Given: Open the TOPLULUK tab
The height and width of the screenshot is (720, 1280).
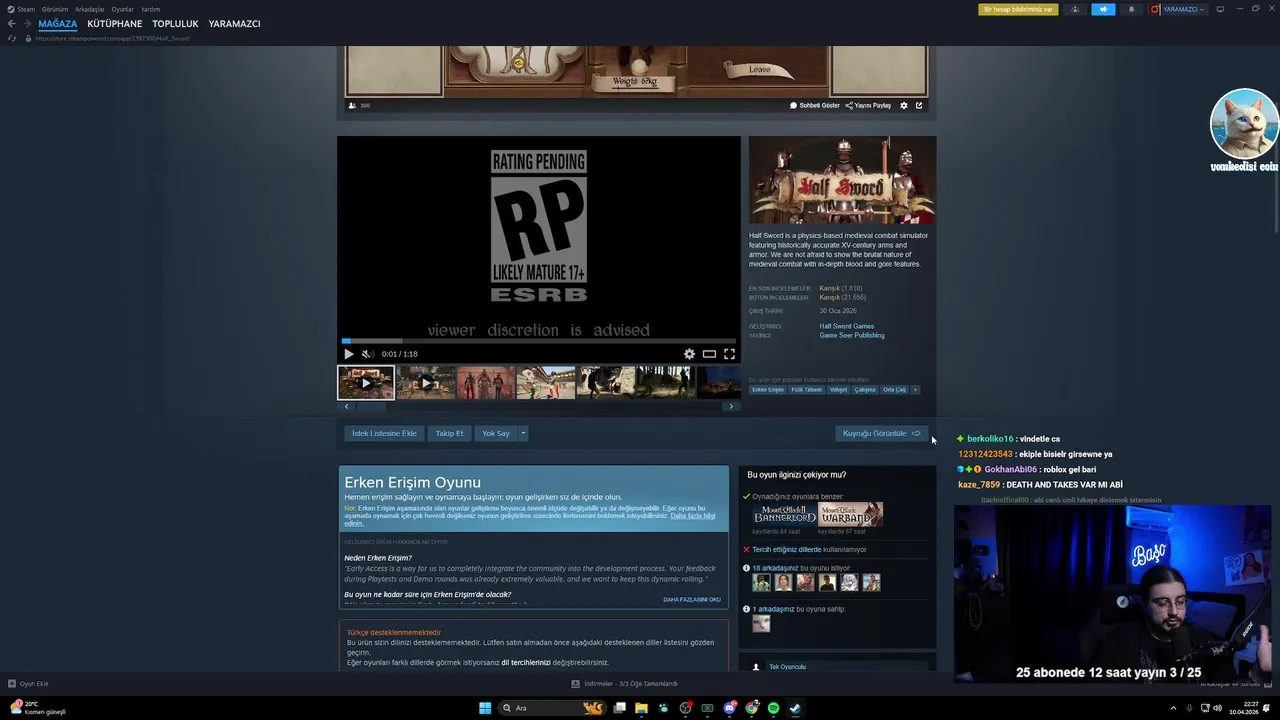Looking at the screenshot, I should click(175, 24).
